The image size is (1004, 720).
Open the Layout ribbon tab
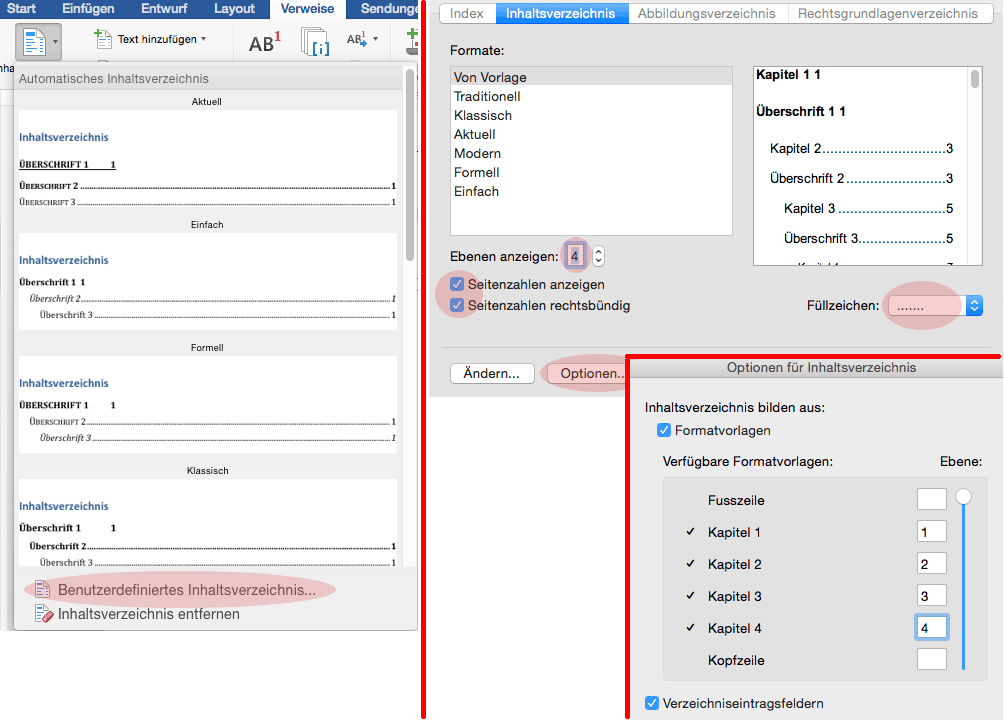tap(234, 9)
